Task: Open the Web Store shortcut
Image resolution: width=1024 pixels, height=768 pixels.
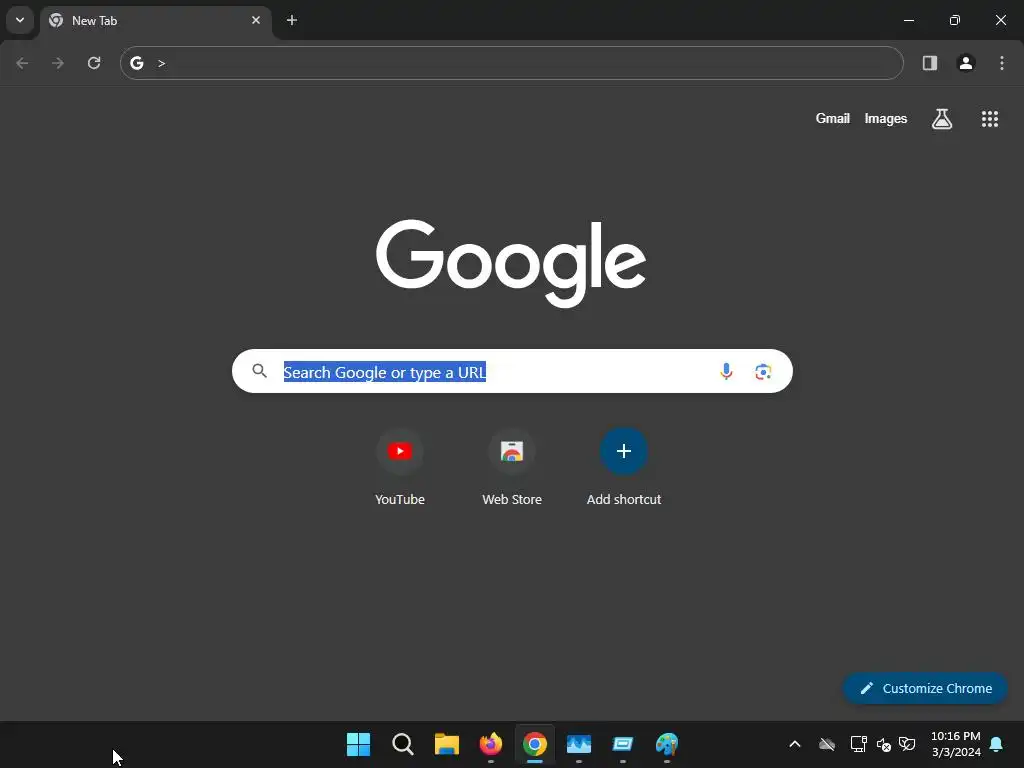Action: coord(512,468)
